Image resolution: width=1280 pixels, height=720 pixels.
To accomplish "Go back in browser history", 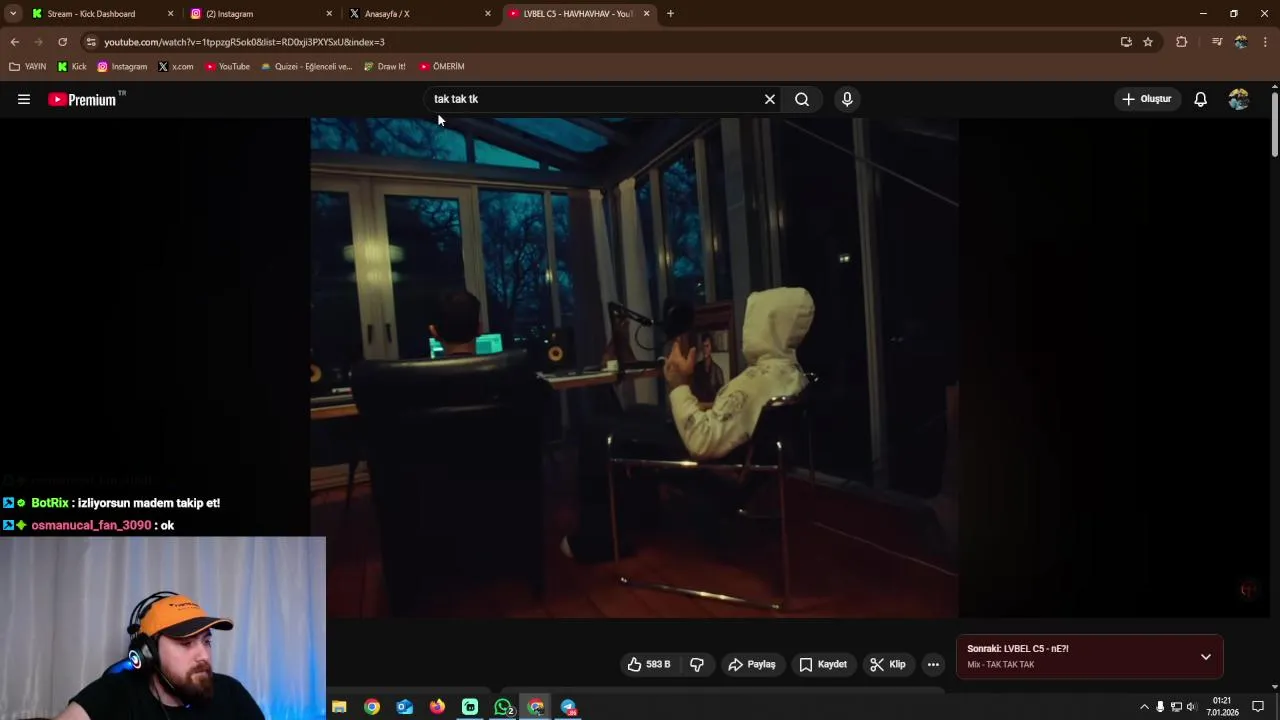I will pos(14,42).
